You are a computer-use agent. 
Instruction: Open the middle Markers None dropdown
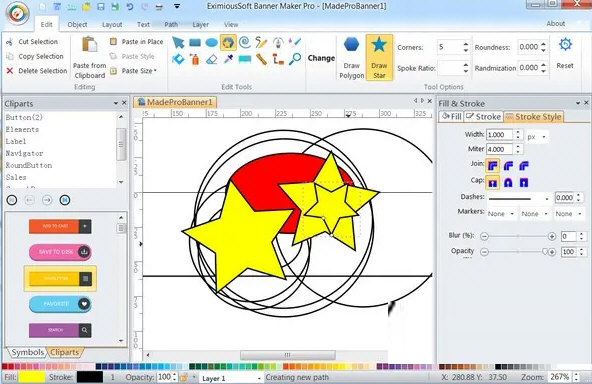tap(535, 214)
